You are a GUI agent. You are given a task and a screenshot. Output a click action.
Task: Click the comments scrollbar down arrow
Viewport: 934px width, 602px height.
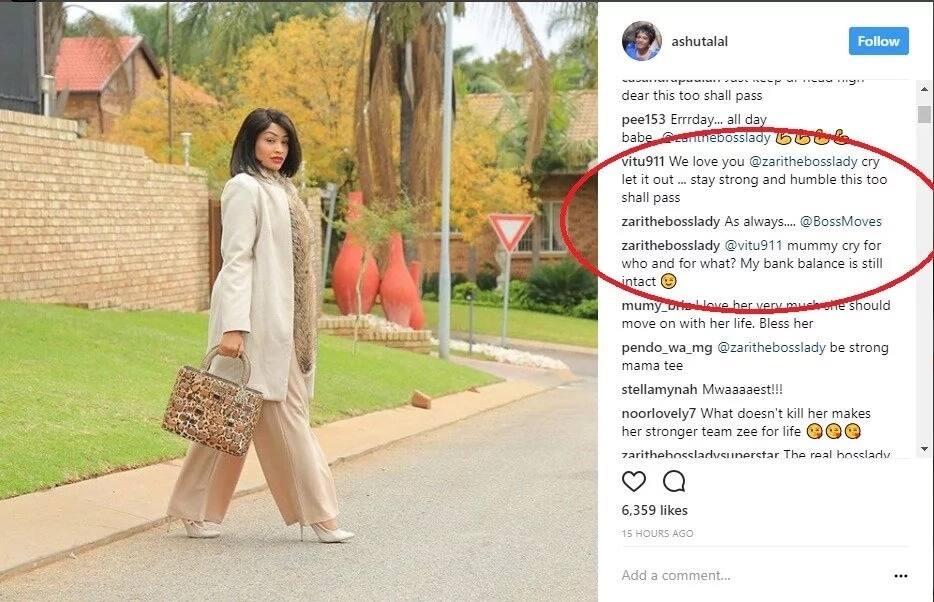[x=924, y=449]
